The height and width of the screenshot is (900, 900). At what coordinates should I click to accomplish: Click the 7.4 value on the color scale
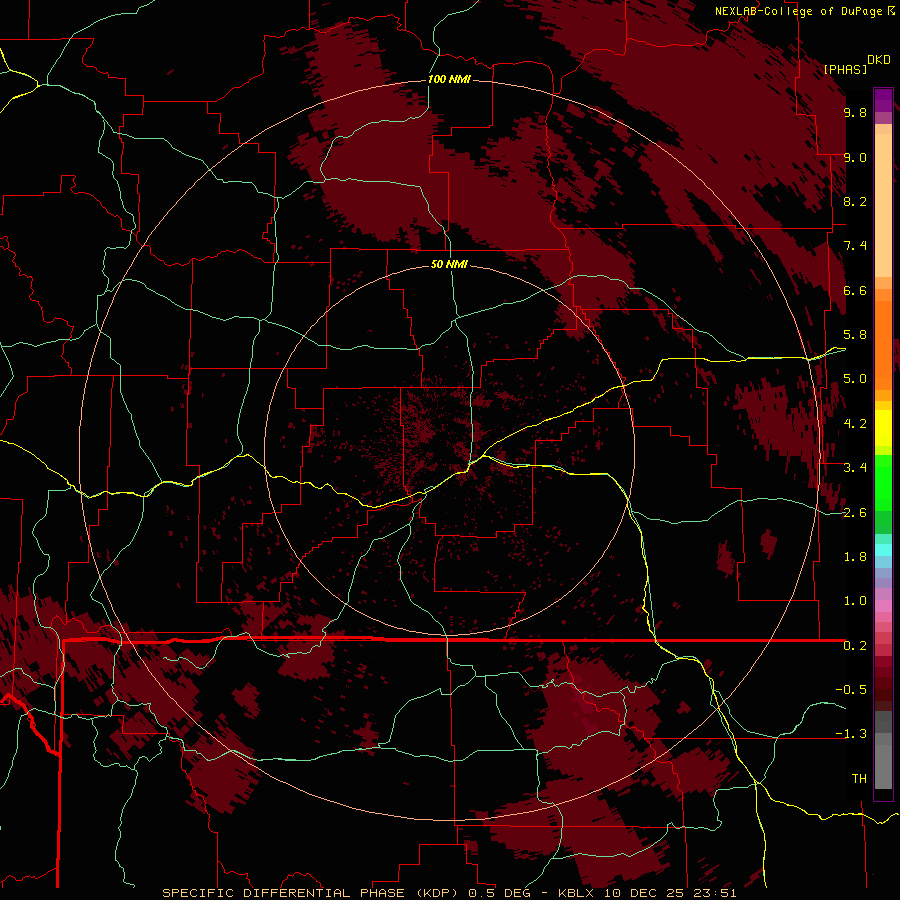click(855, 246)
